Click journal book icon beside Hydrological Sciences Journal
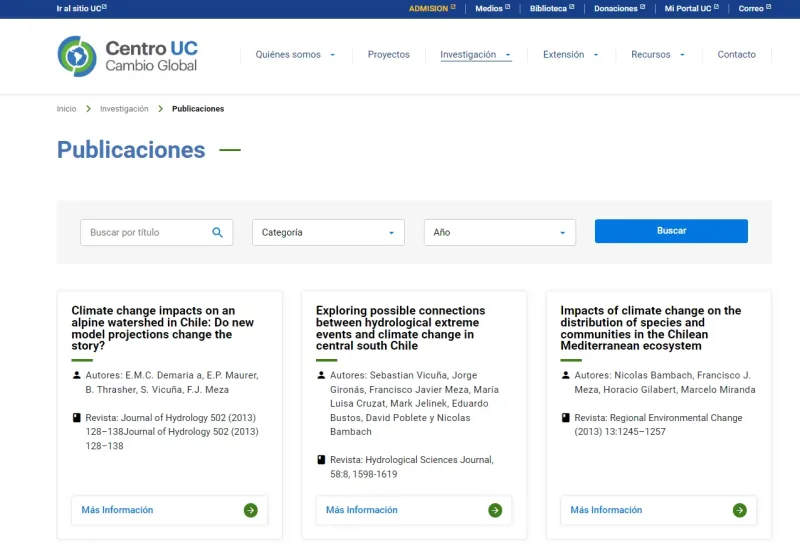The image size is (800, 547). click(321, 460)
